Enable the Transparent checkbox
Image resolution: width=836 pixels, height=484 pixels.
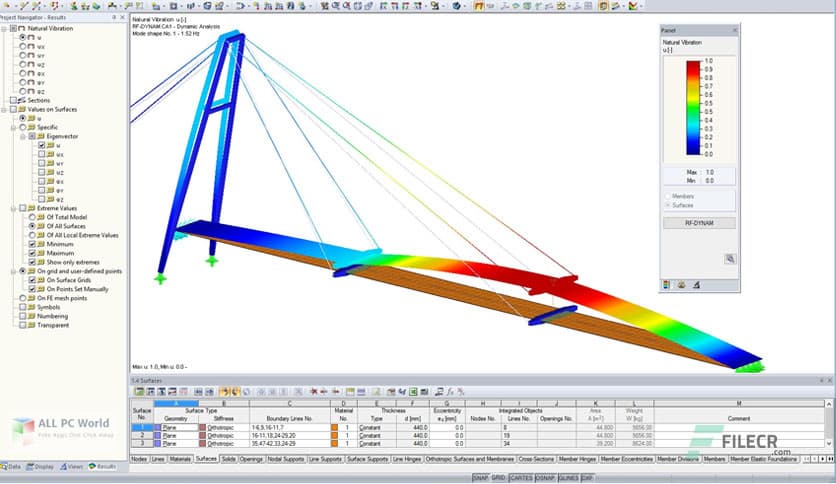(23, 325)
